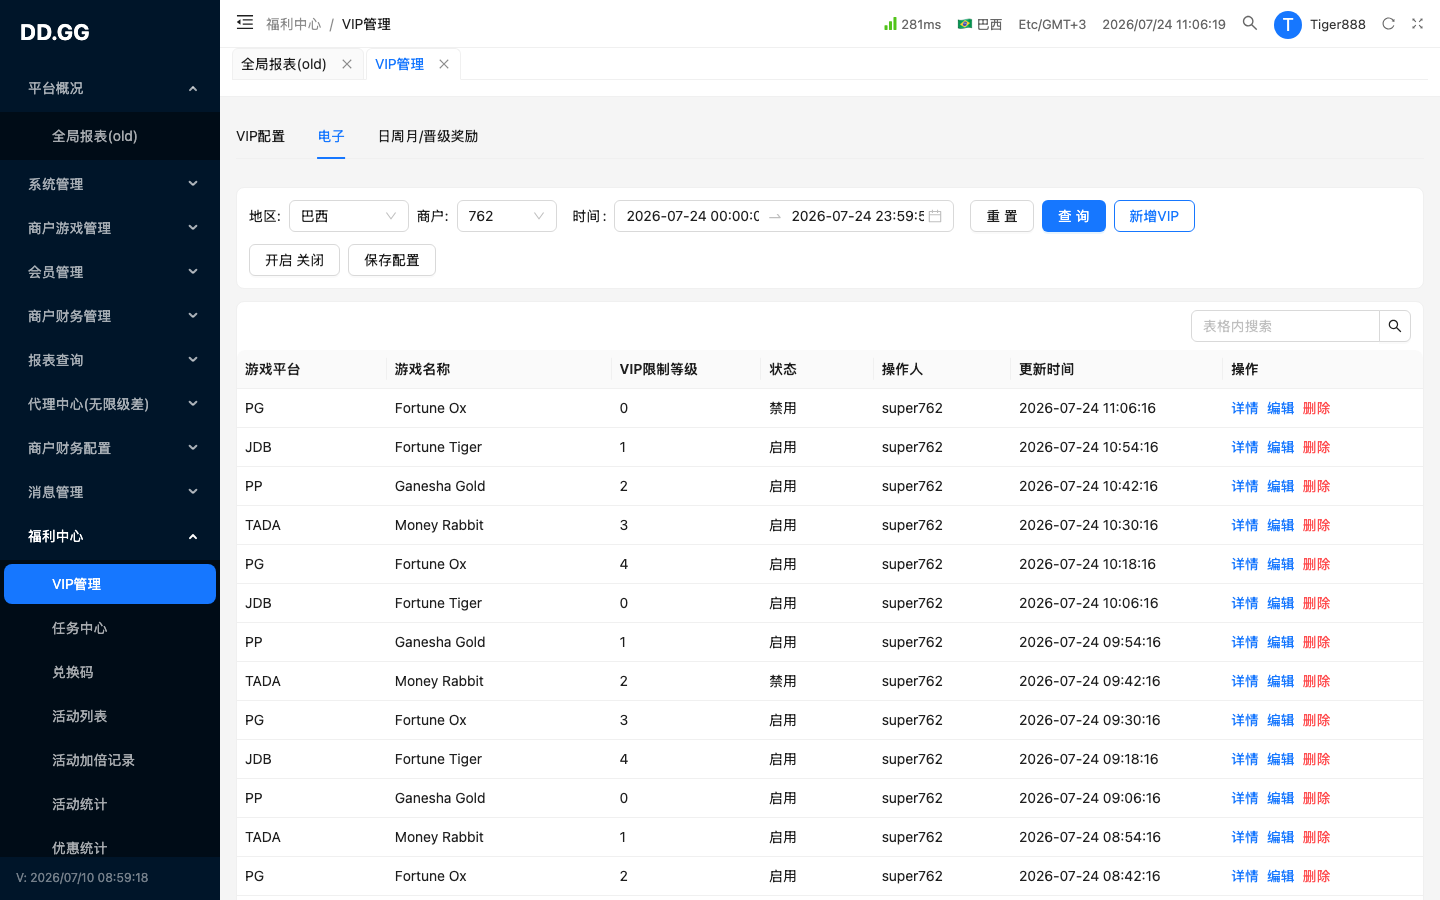The image size is (1440, 900).
Task: Click the 查询 button
Action: pos(1074,216)
